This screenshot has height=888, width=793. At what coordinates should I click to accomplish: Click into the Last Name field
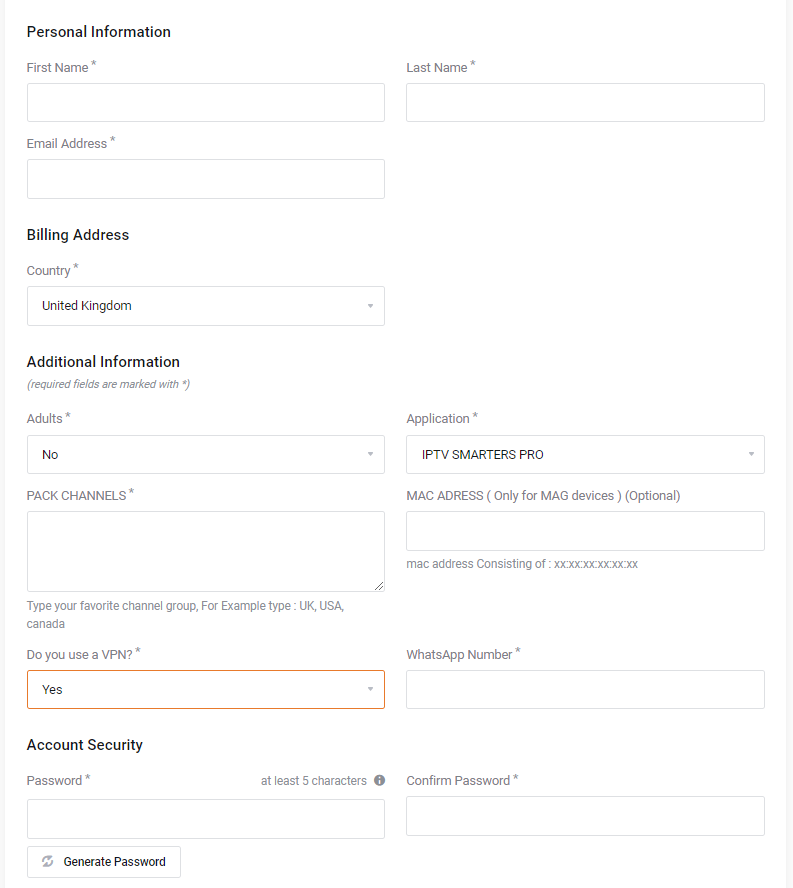pyautogui.click(x=585, y=103)
